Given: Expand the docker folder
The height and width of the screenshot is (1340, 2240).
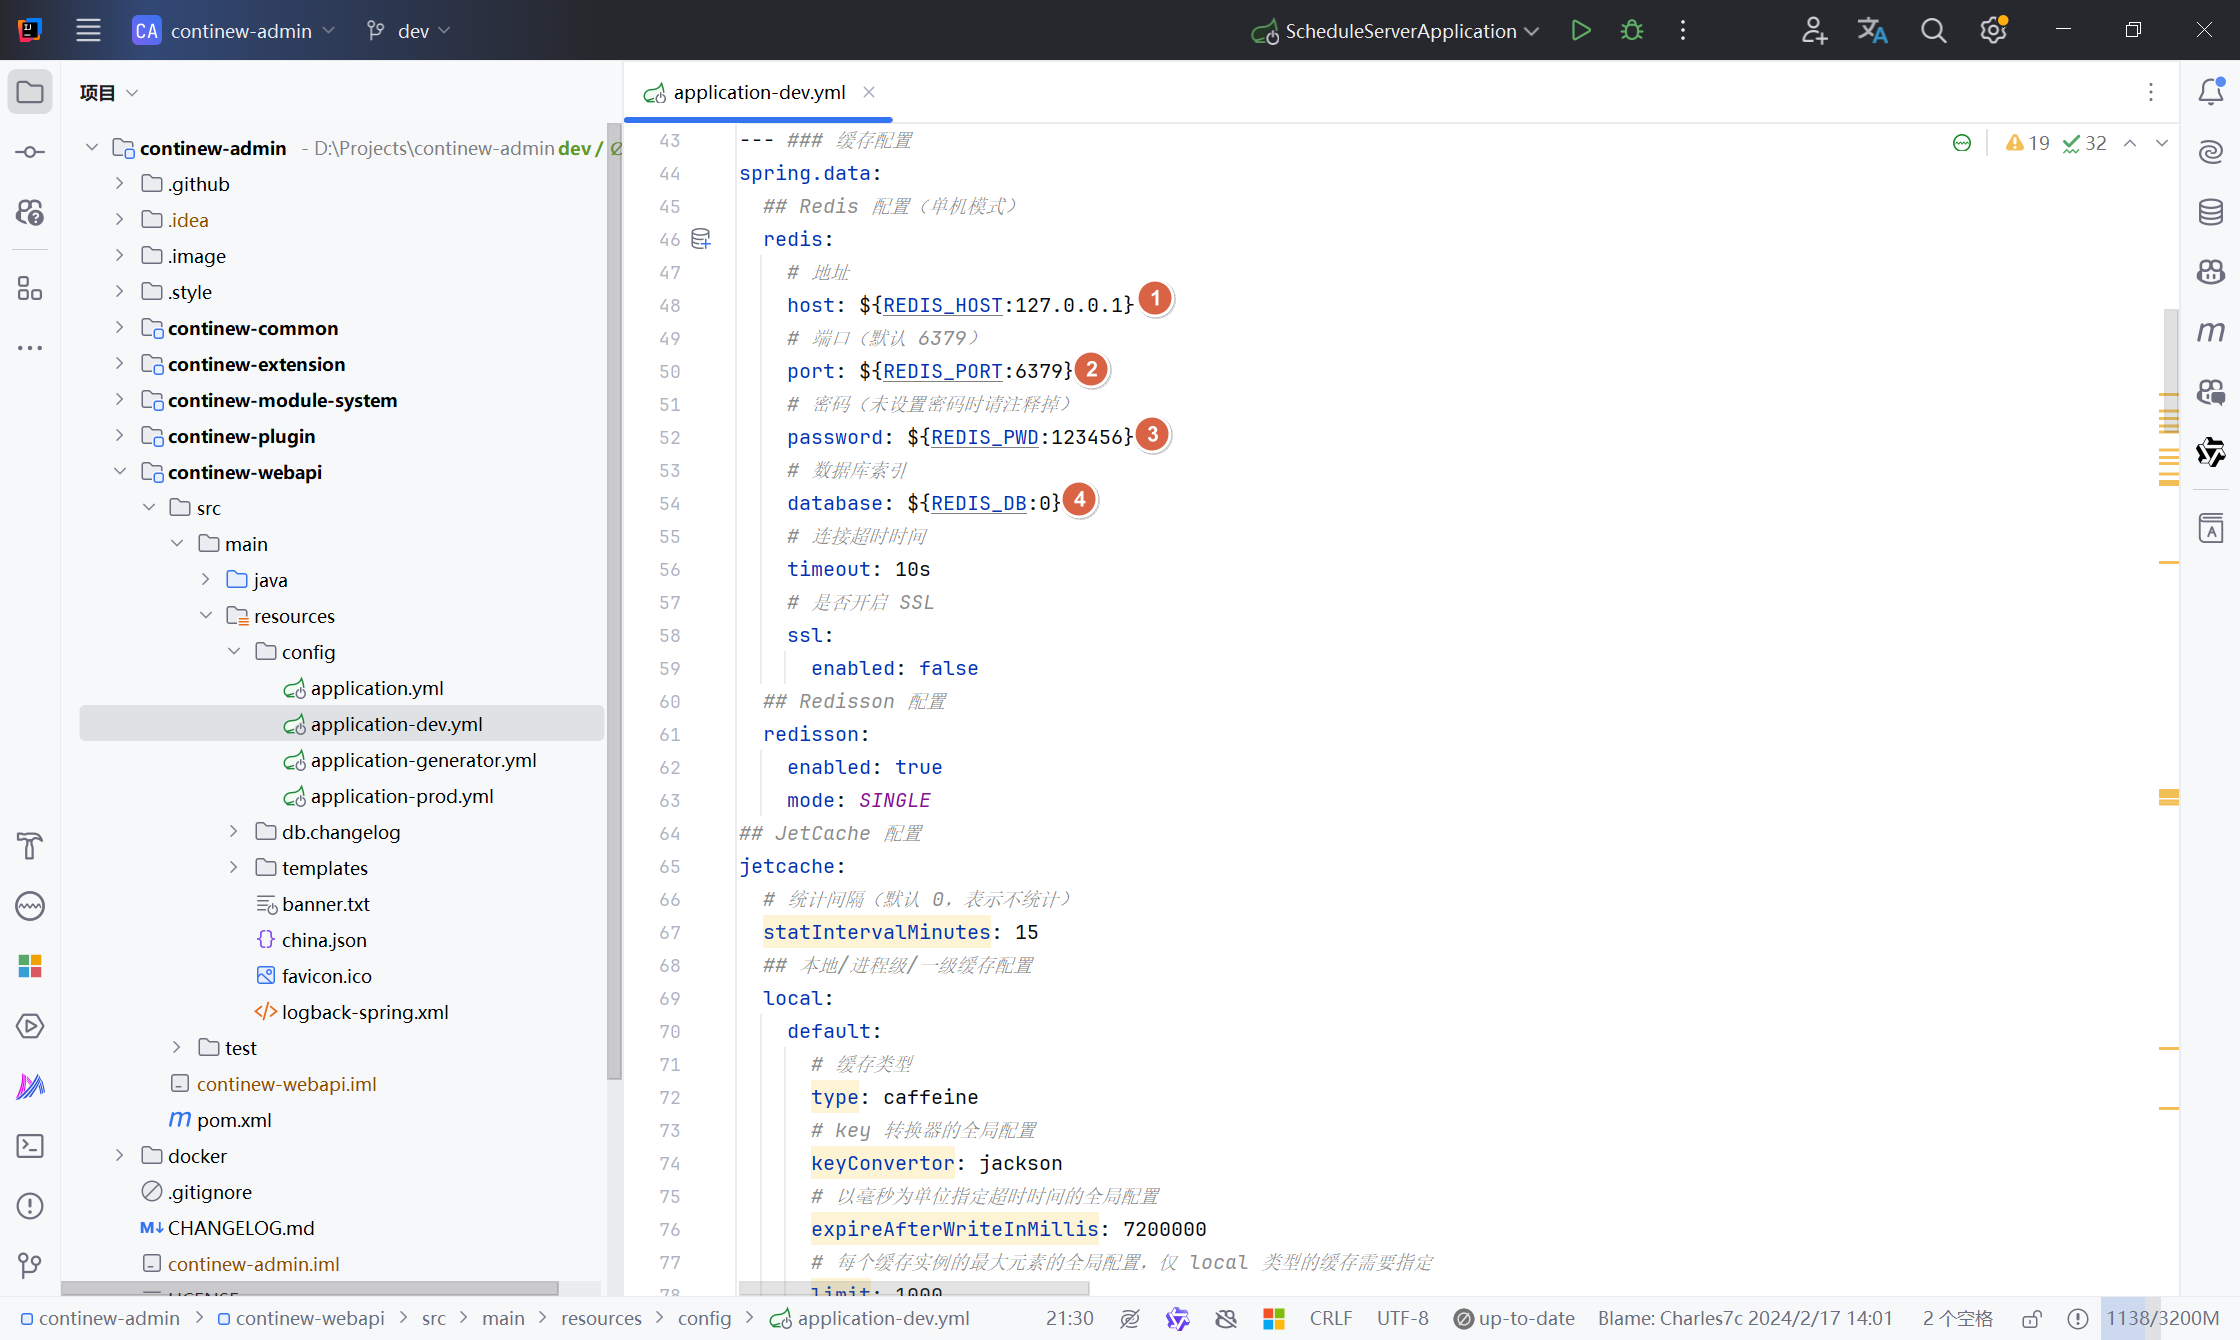Looking at the screenshot, I should coord(119,1156).
